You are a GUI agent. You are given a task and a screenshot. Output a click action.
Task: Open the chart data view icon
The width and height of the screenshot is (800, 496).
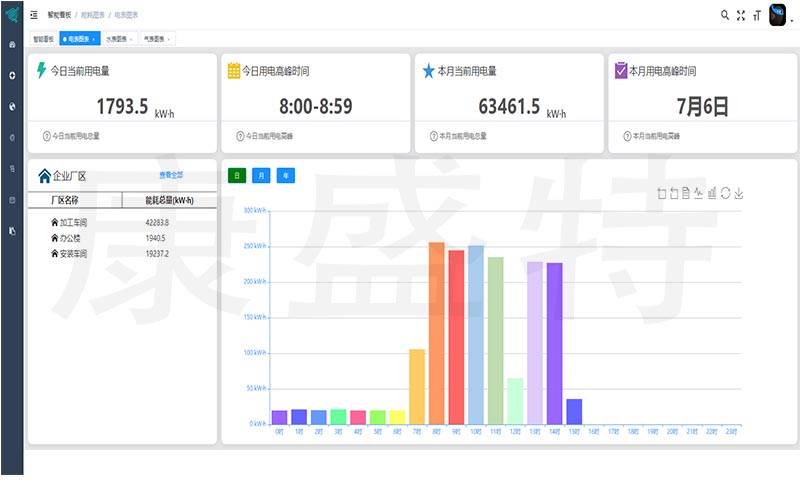tap(686, 193)
